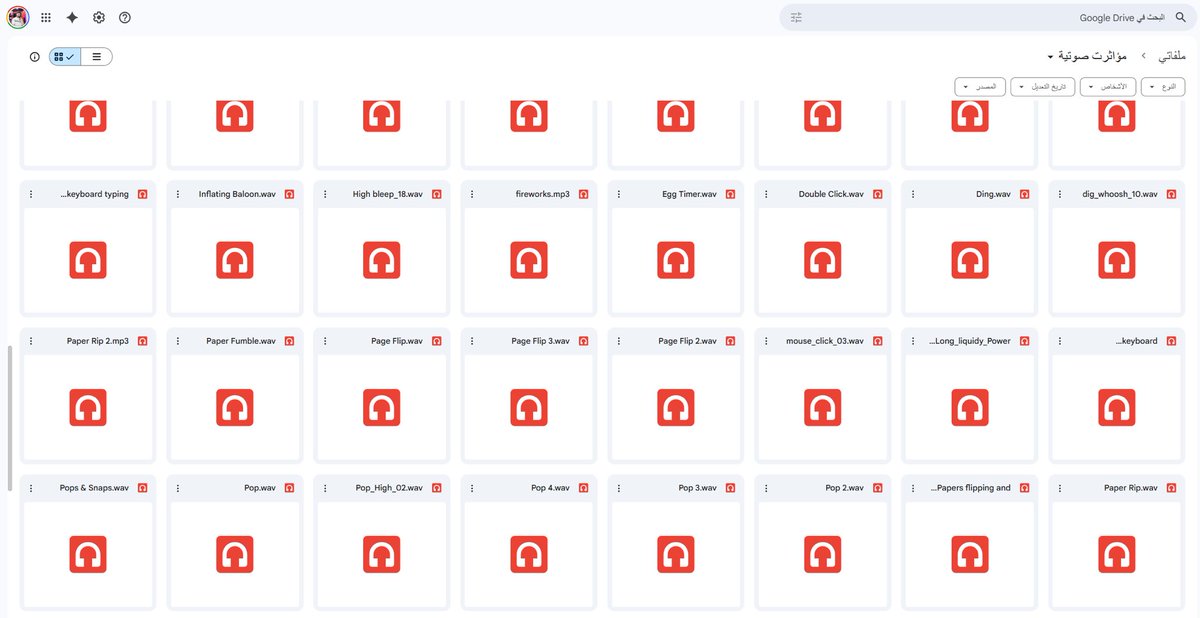
Task: Select the Long_liquidy_Power thumbnail preview
Action: point(970,408)
